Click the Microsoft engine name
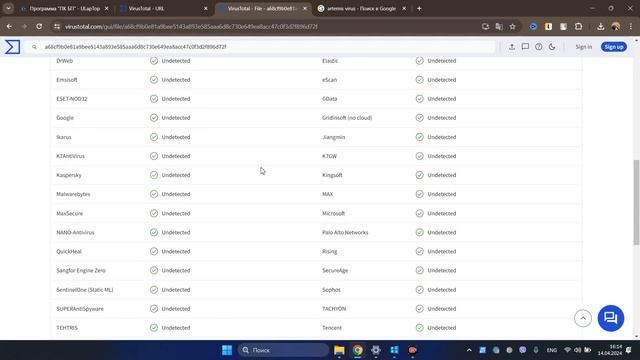The width and height of the screenshot is (640, 360). pyautogui.click(x=333, y=213)
